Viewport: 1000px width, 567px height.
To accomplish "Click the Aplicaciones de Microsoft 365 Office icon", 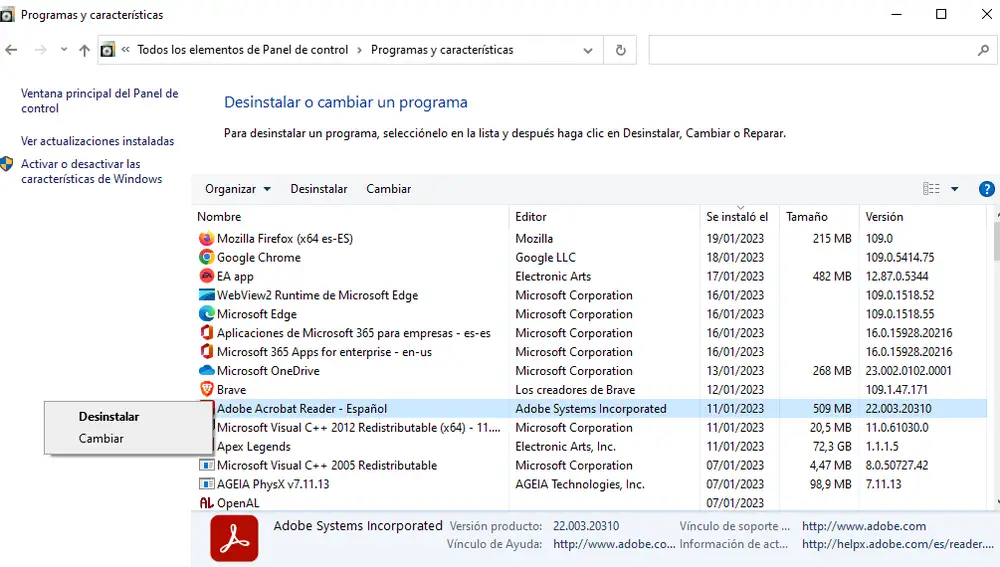I will tap(206, 332).
